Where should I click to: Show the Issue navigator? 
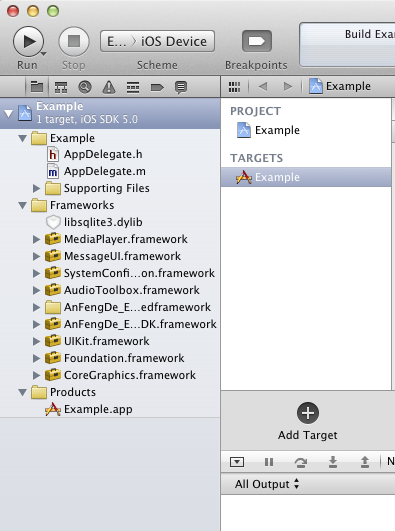[x=109, y=87]
